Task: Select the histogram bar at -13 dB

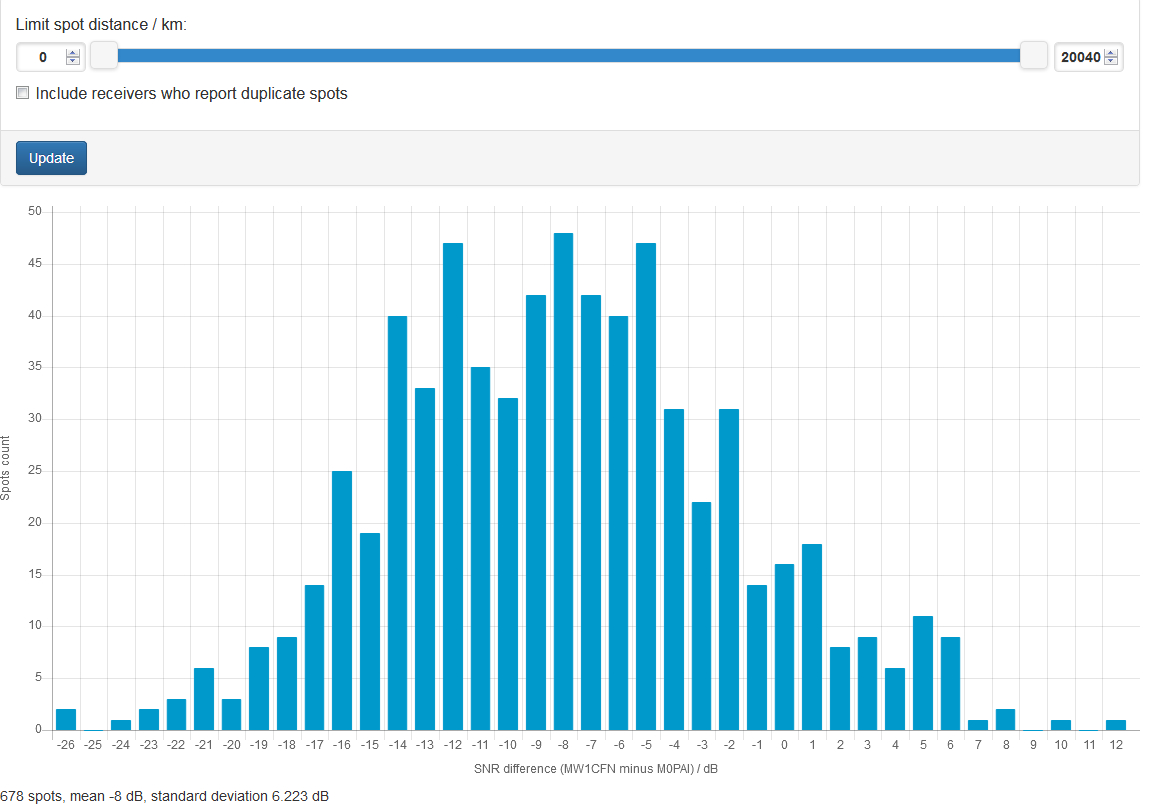Action: coord(425,559)
